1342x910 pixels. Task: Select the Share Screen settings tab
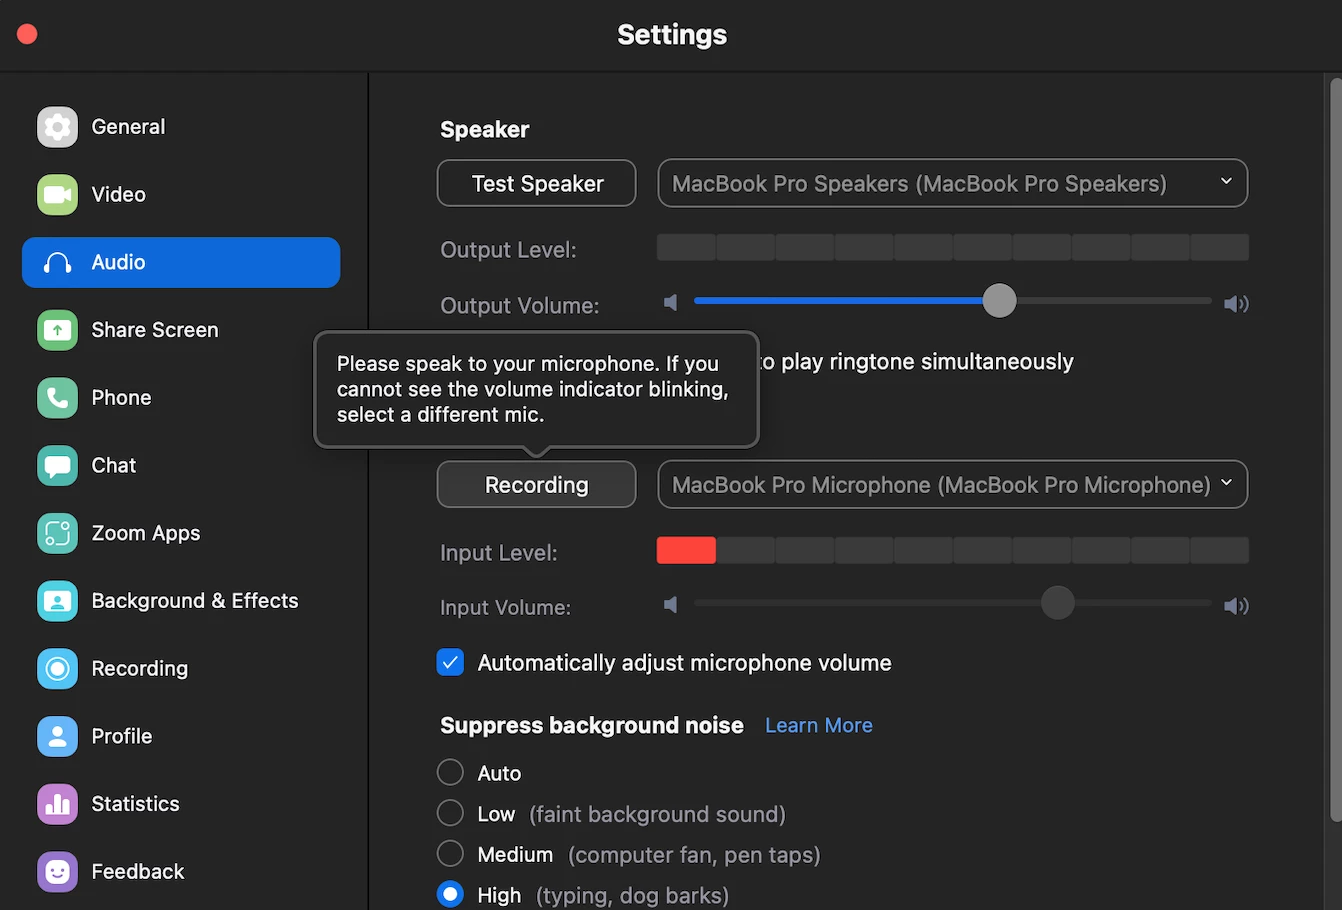[181, 330]
